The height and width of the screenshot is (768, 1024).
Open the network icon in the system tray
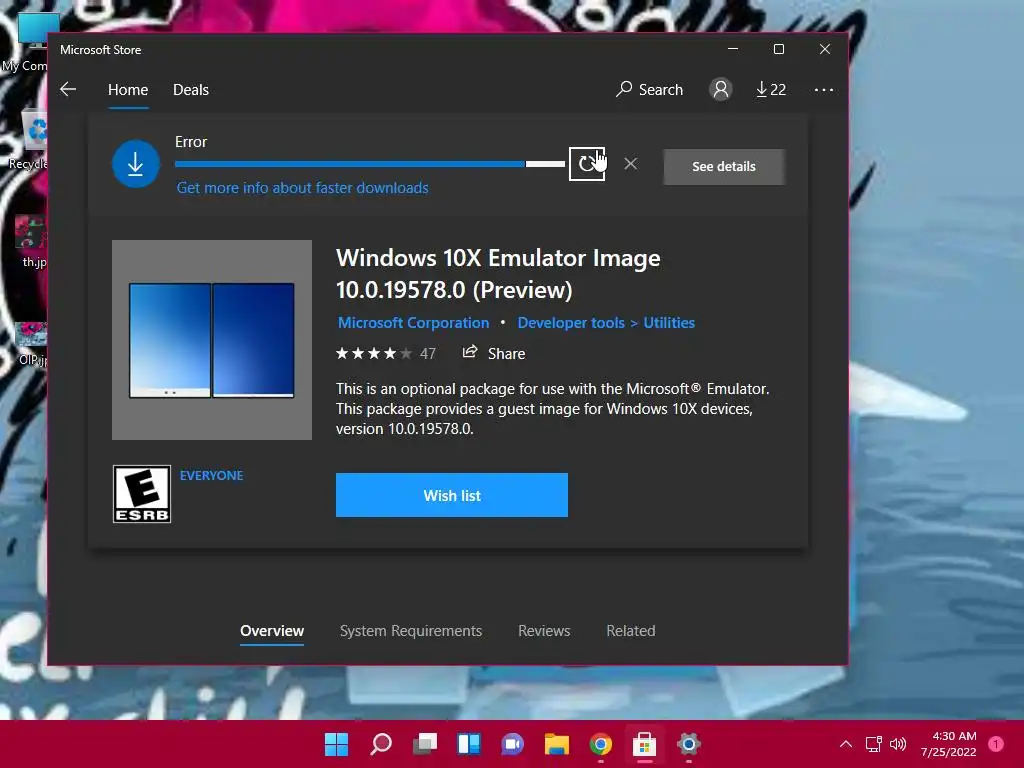(873, 744)
